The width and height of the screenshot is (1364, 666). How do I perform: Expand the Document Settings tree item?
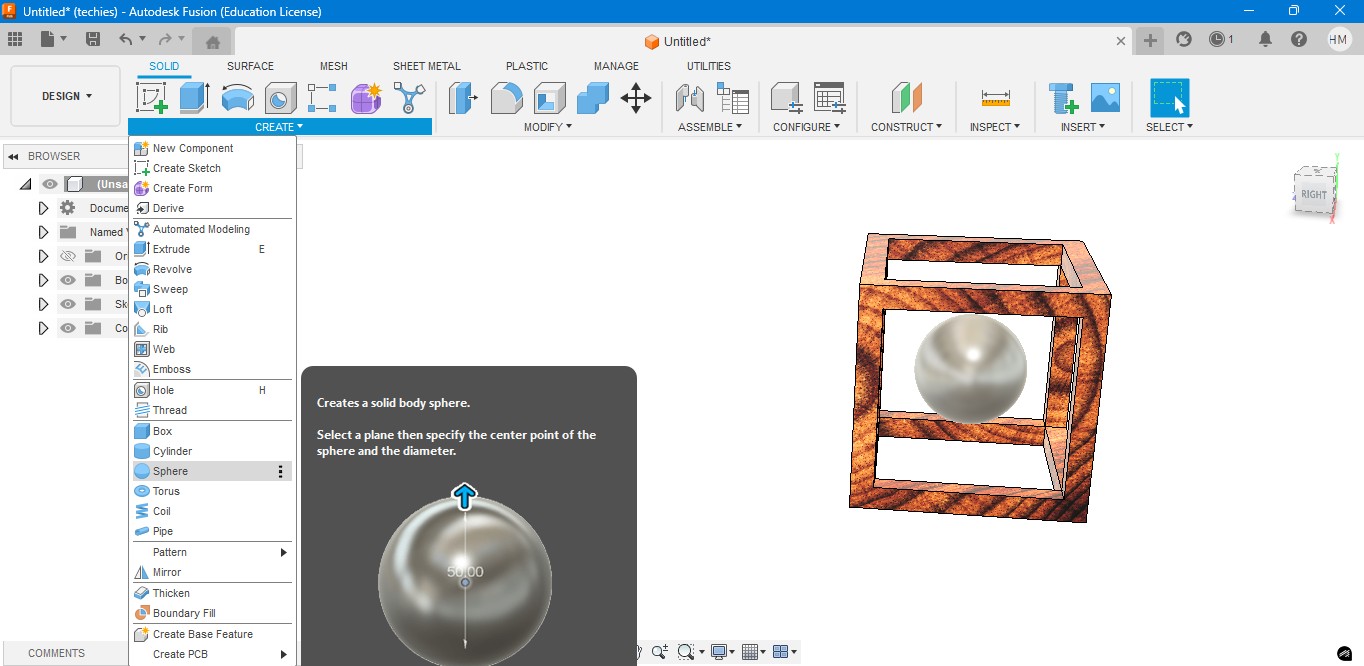click(43, 208)
